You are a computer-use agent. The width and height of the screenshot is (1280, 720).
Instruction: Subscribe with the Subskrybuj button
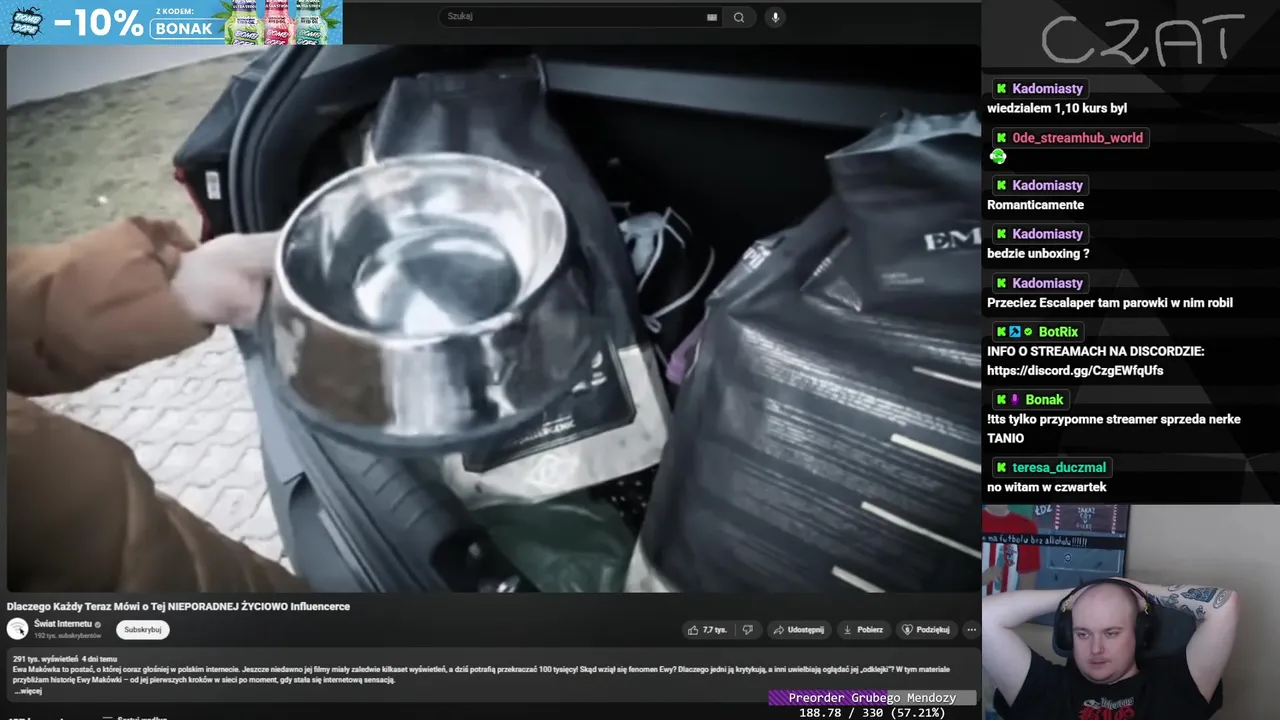pos(143,630)
